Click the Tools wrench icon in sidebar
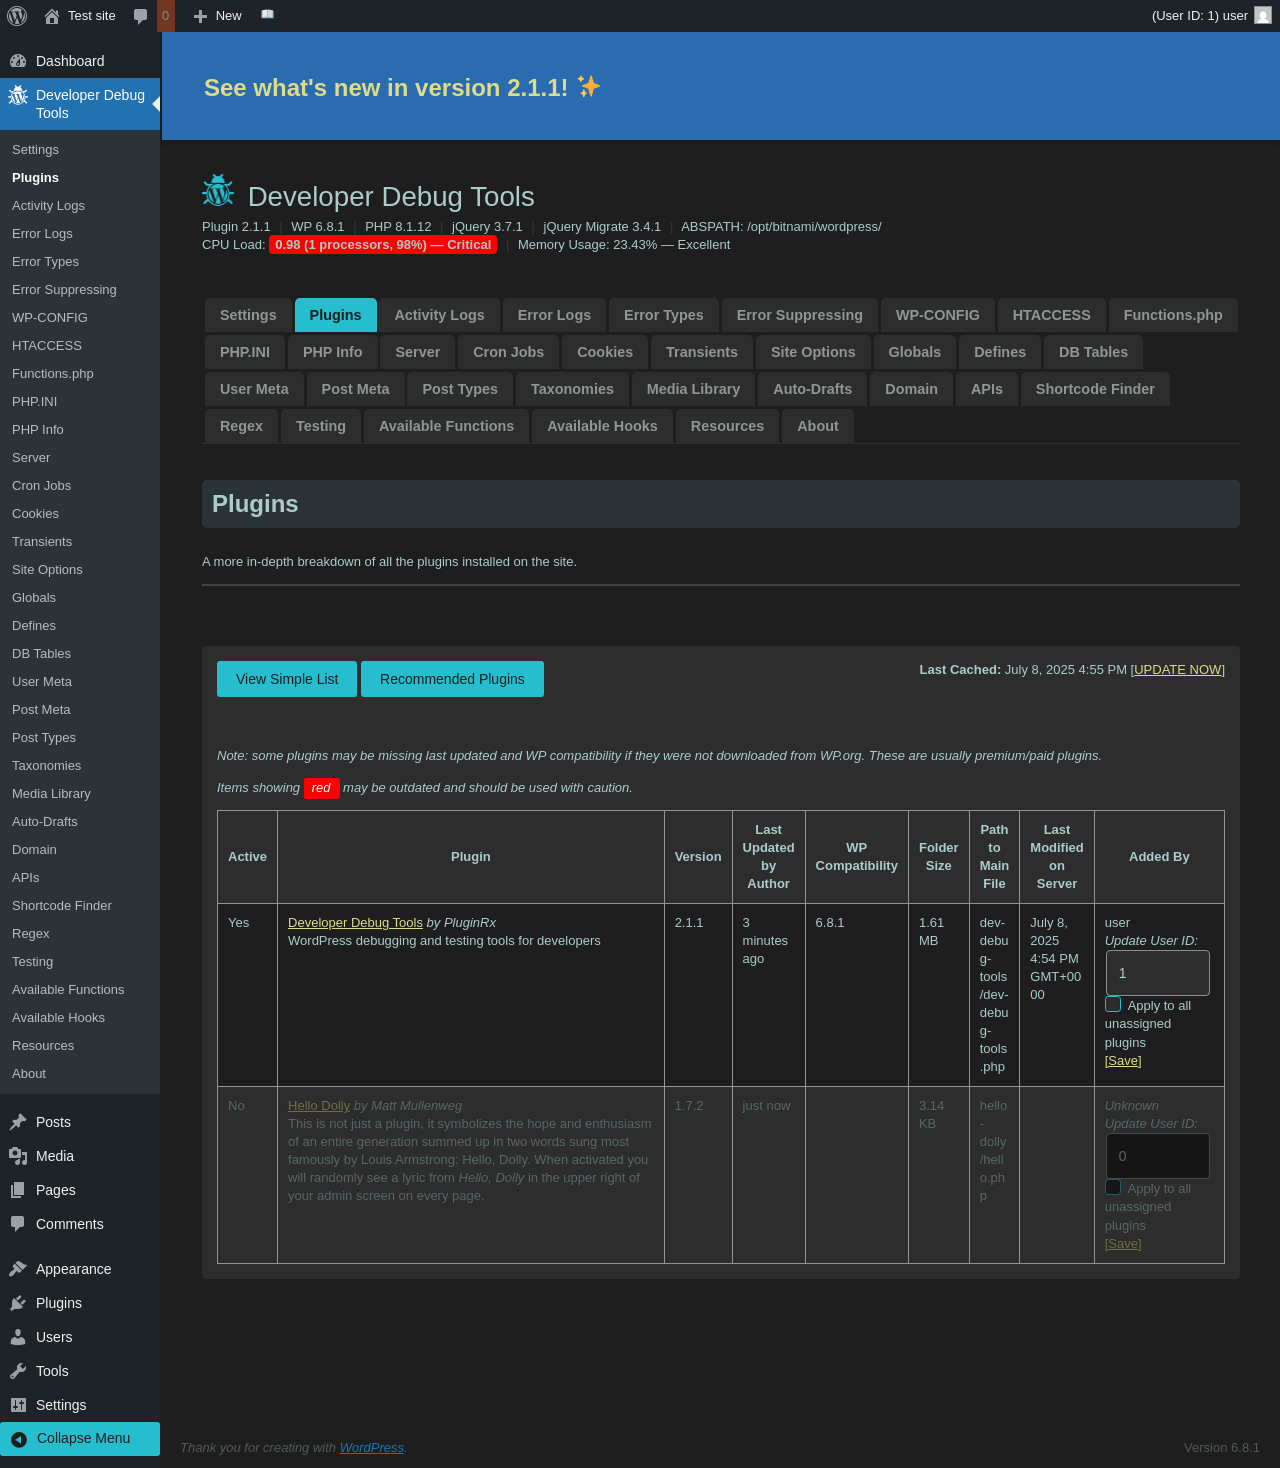This screenshot has width=1280, height=1468. pos(18,1371)
